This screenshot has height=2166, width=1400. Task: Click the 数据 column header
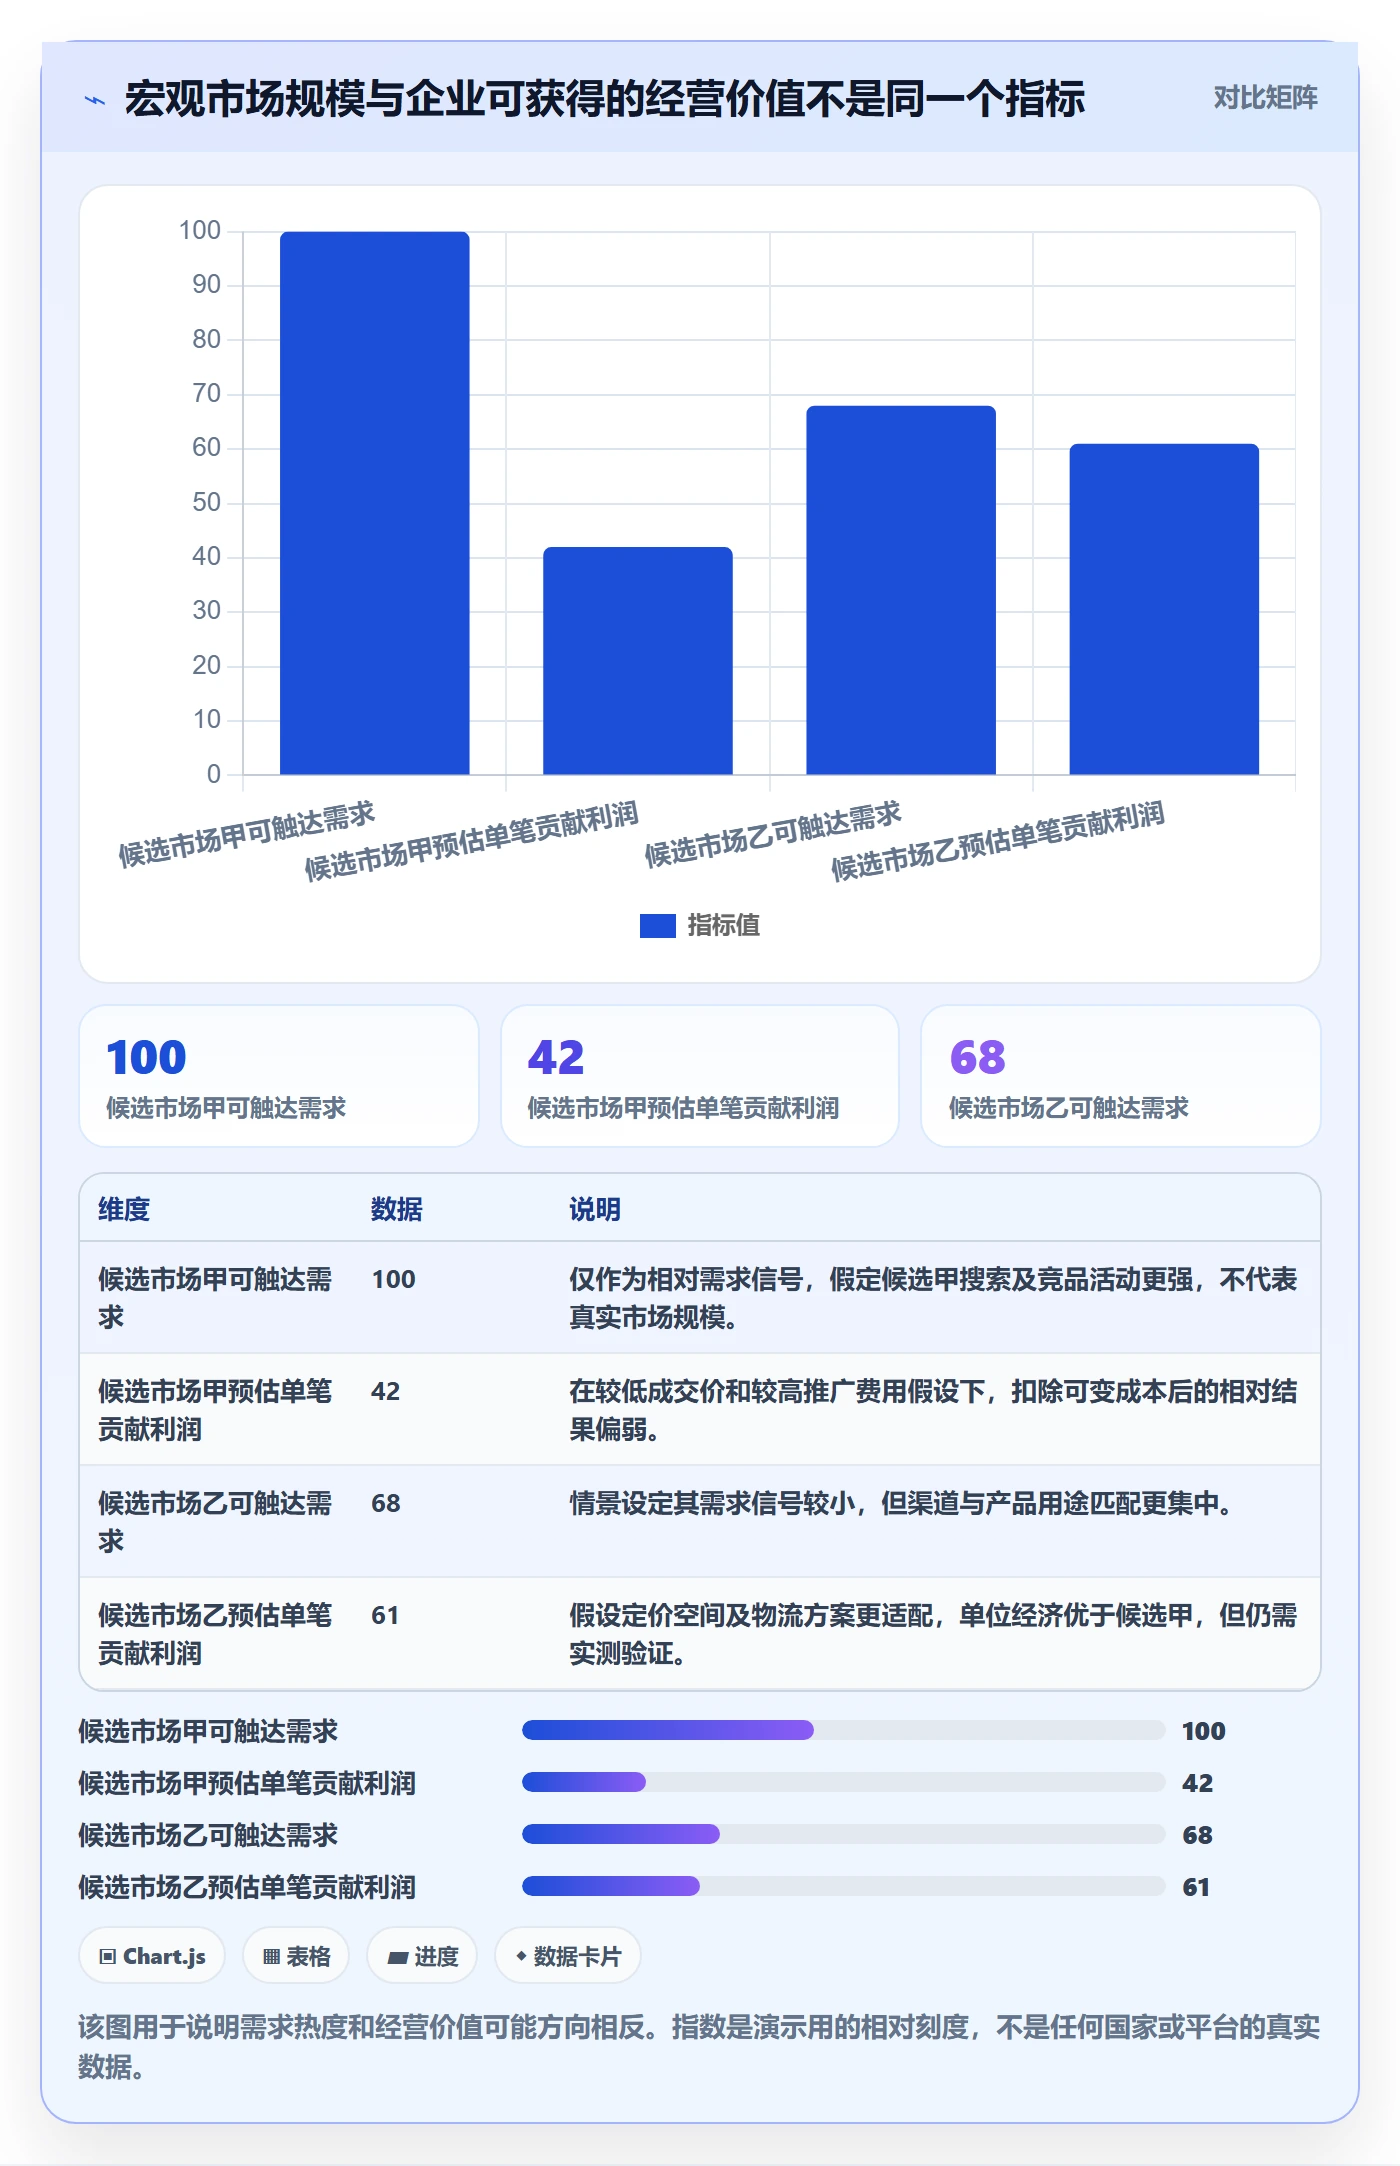tap(396, 1209)
